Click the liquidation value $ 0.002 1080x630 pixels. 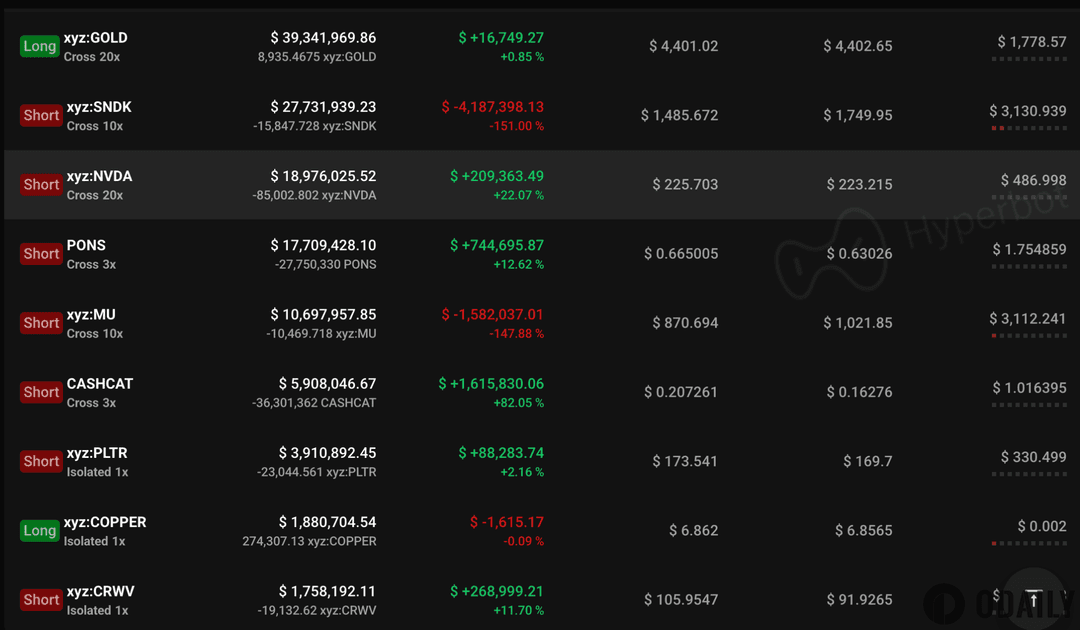pos(1041,527)
